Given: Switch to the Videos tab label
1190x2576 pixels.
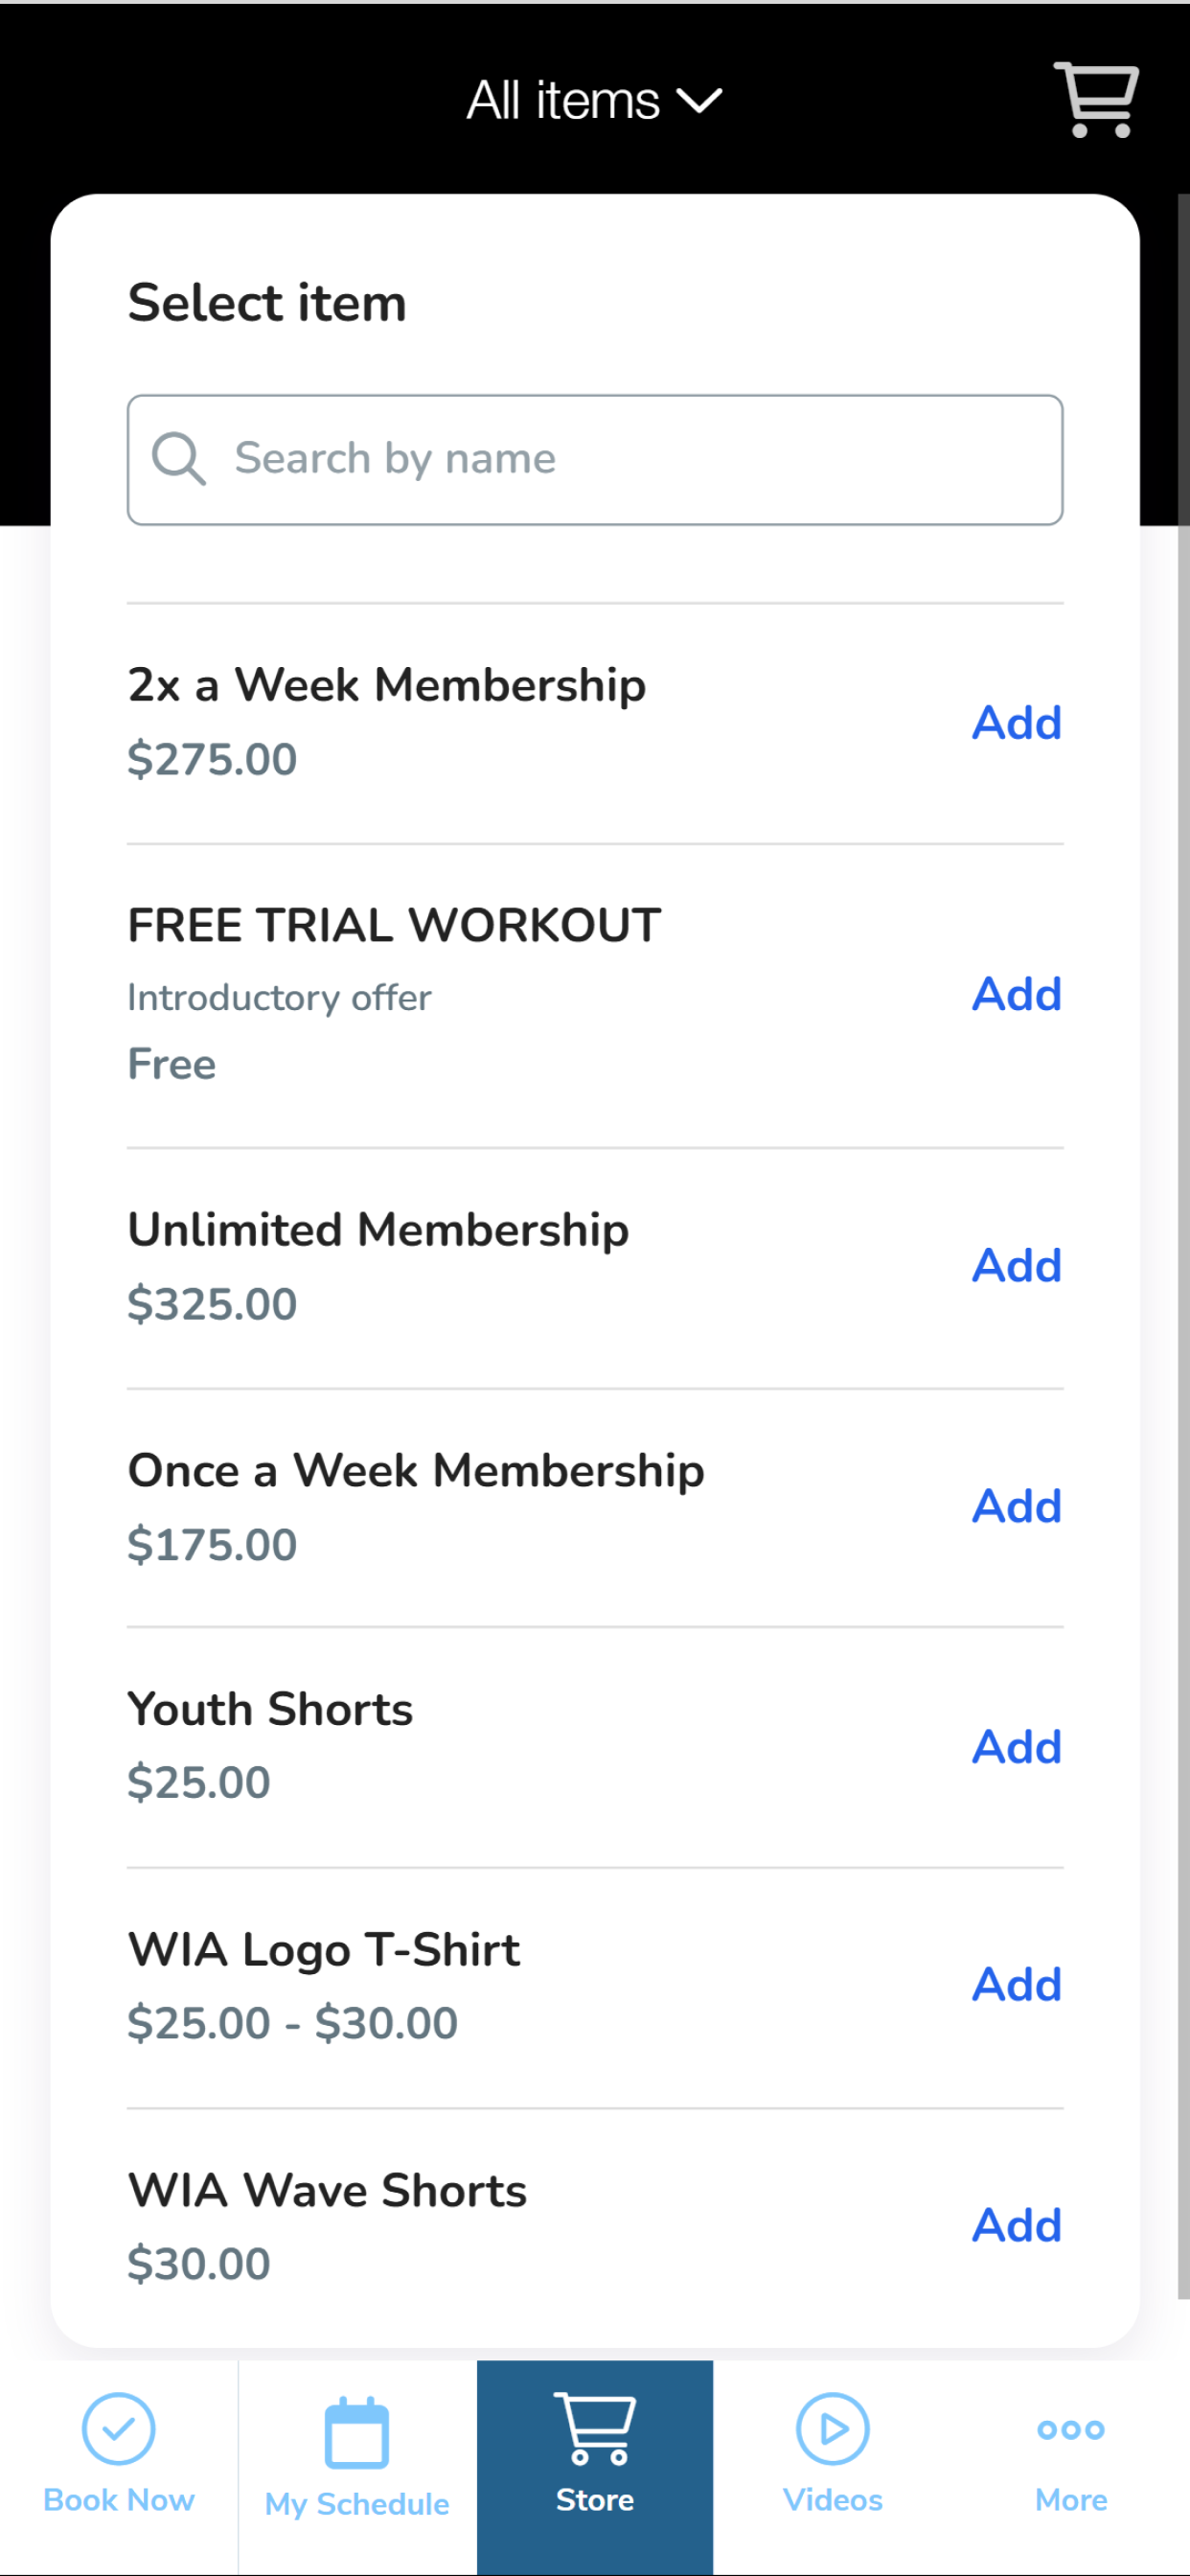Looking at the screenshot, I should [x=832, y=2499].
